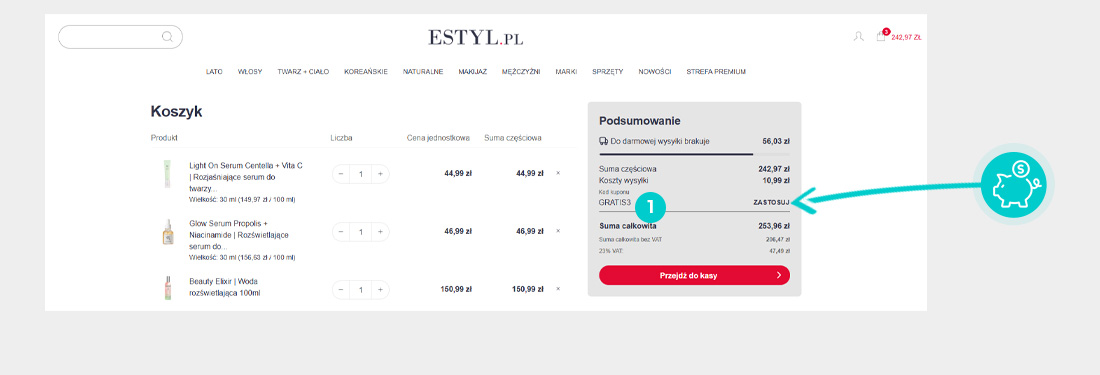1100x375 pixels.
Task: Open the MAKIJAŻ menu category
Action: point(473,71)
